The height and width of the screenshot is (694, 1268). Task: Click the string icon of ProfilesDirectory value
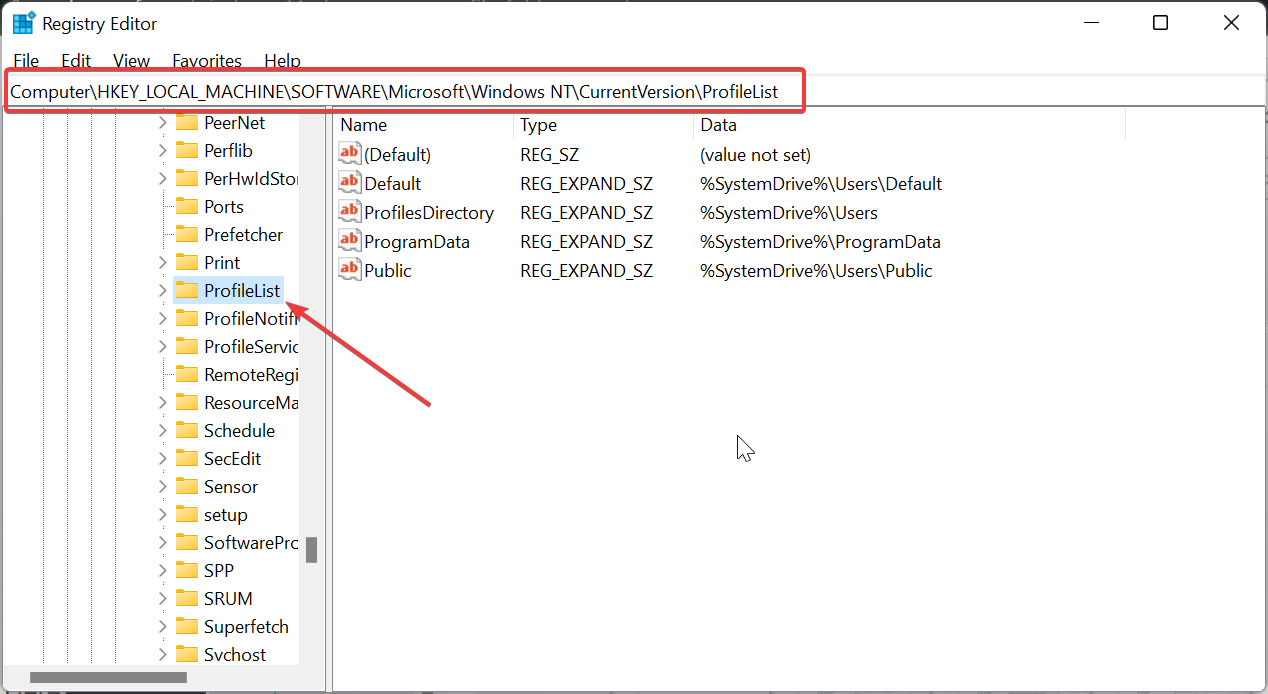tap(350, 212)
